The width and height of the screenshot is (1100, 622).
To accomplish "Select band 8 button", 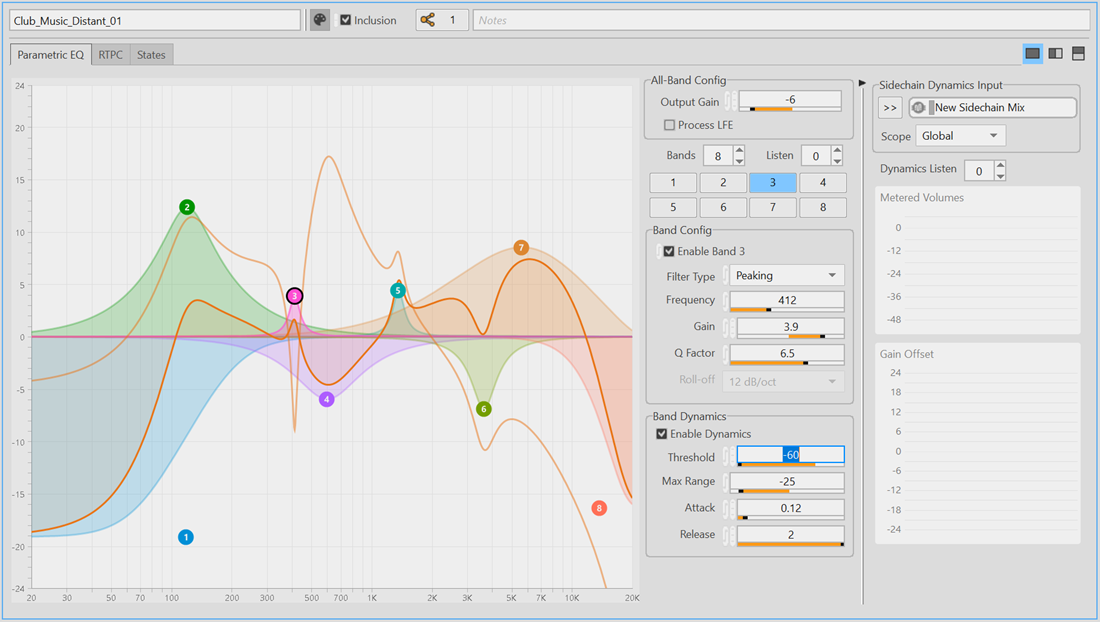I will (823, 207).
